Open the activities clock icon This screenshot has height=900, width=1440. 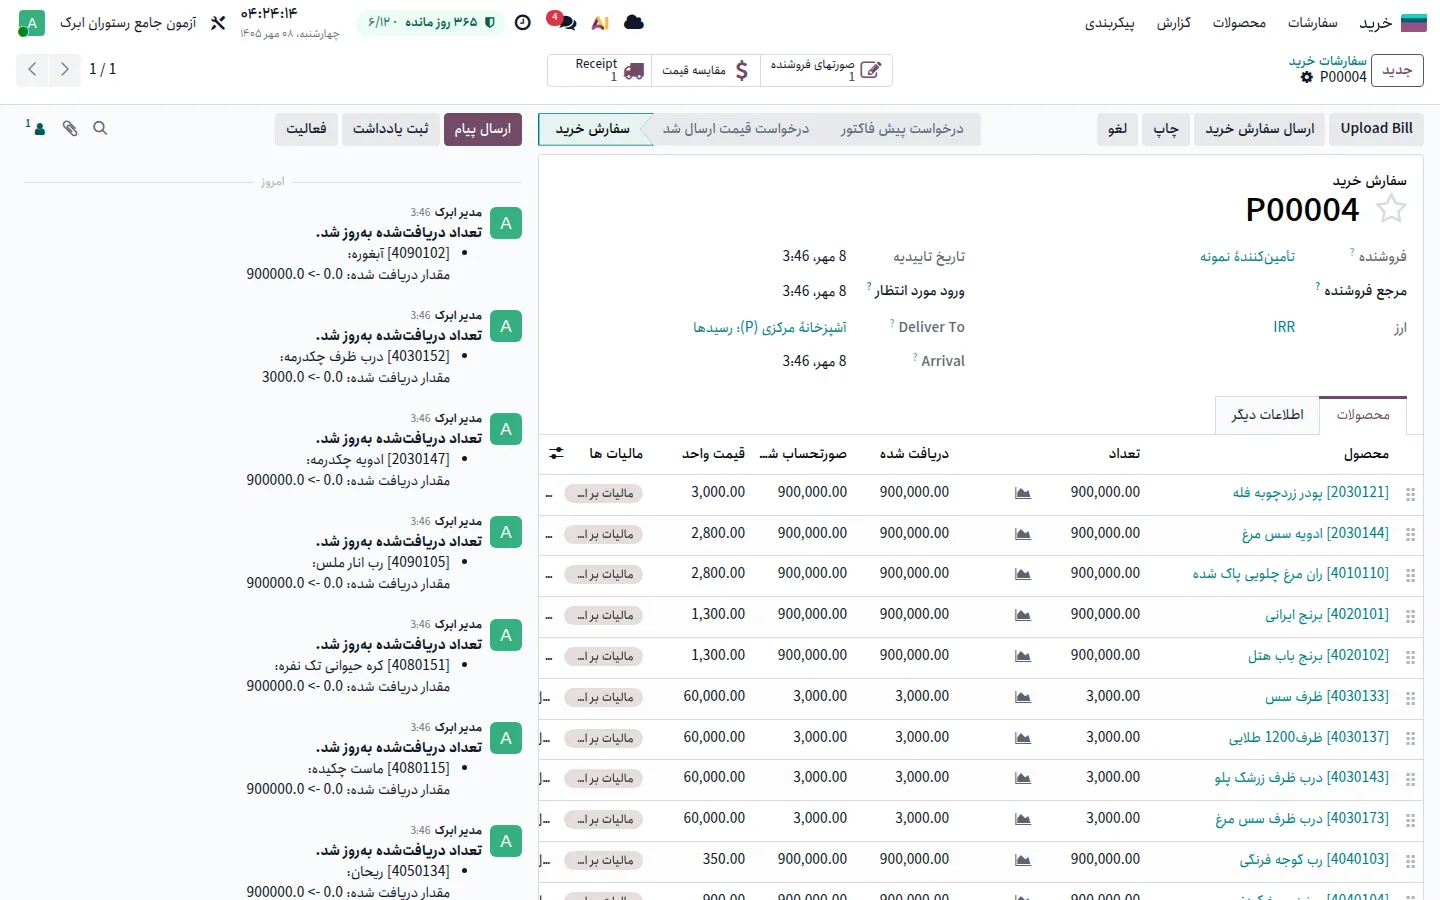tap(522, 22)
